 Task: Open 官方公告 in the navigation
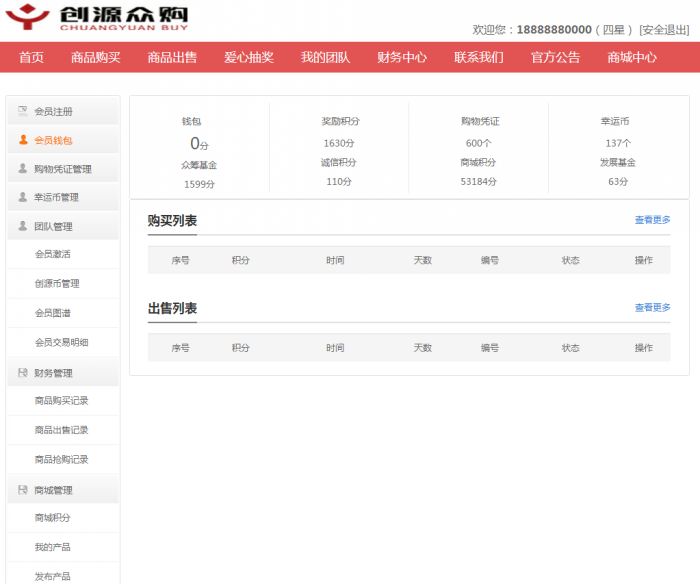[556, 57]
